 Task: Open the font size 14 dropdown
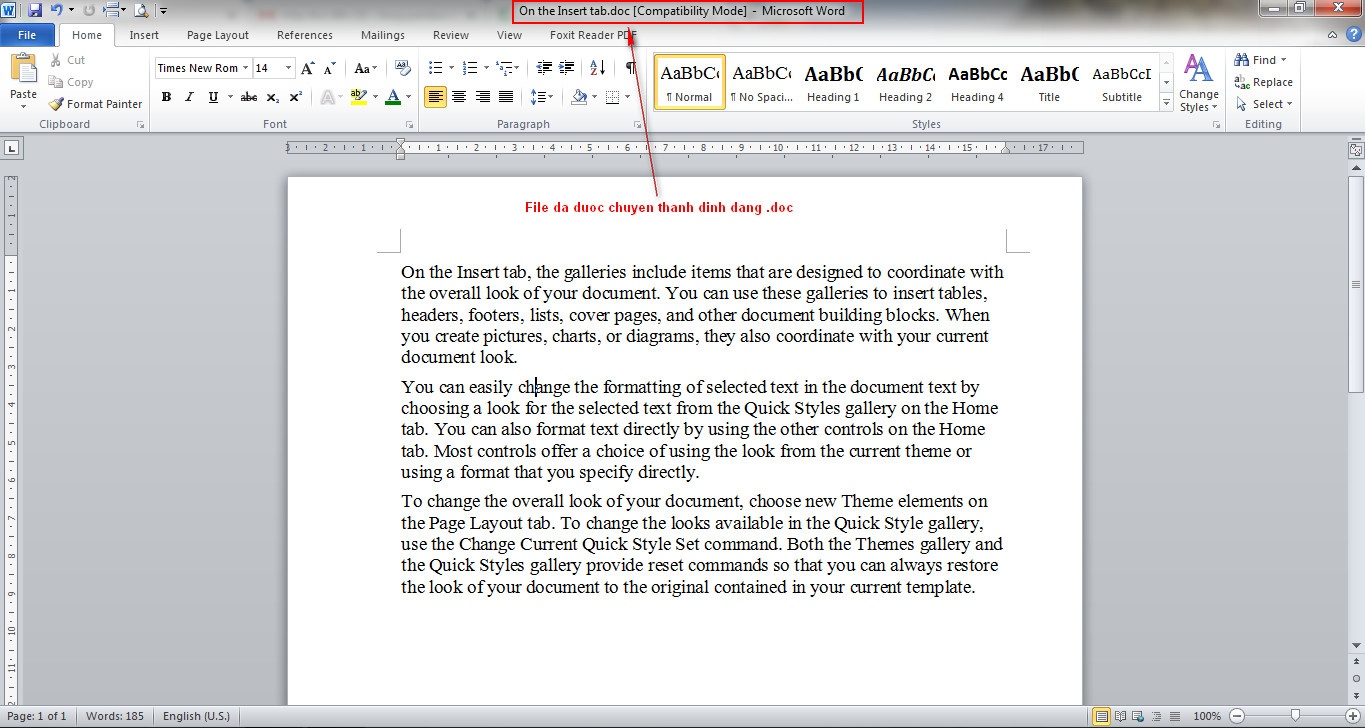point(289,68)
